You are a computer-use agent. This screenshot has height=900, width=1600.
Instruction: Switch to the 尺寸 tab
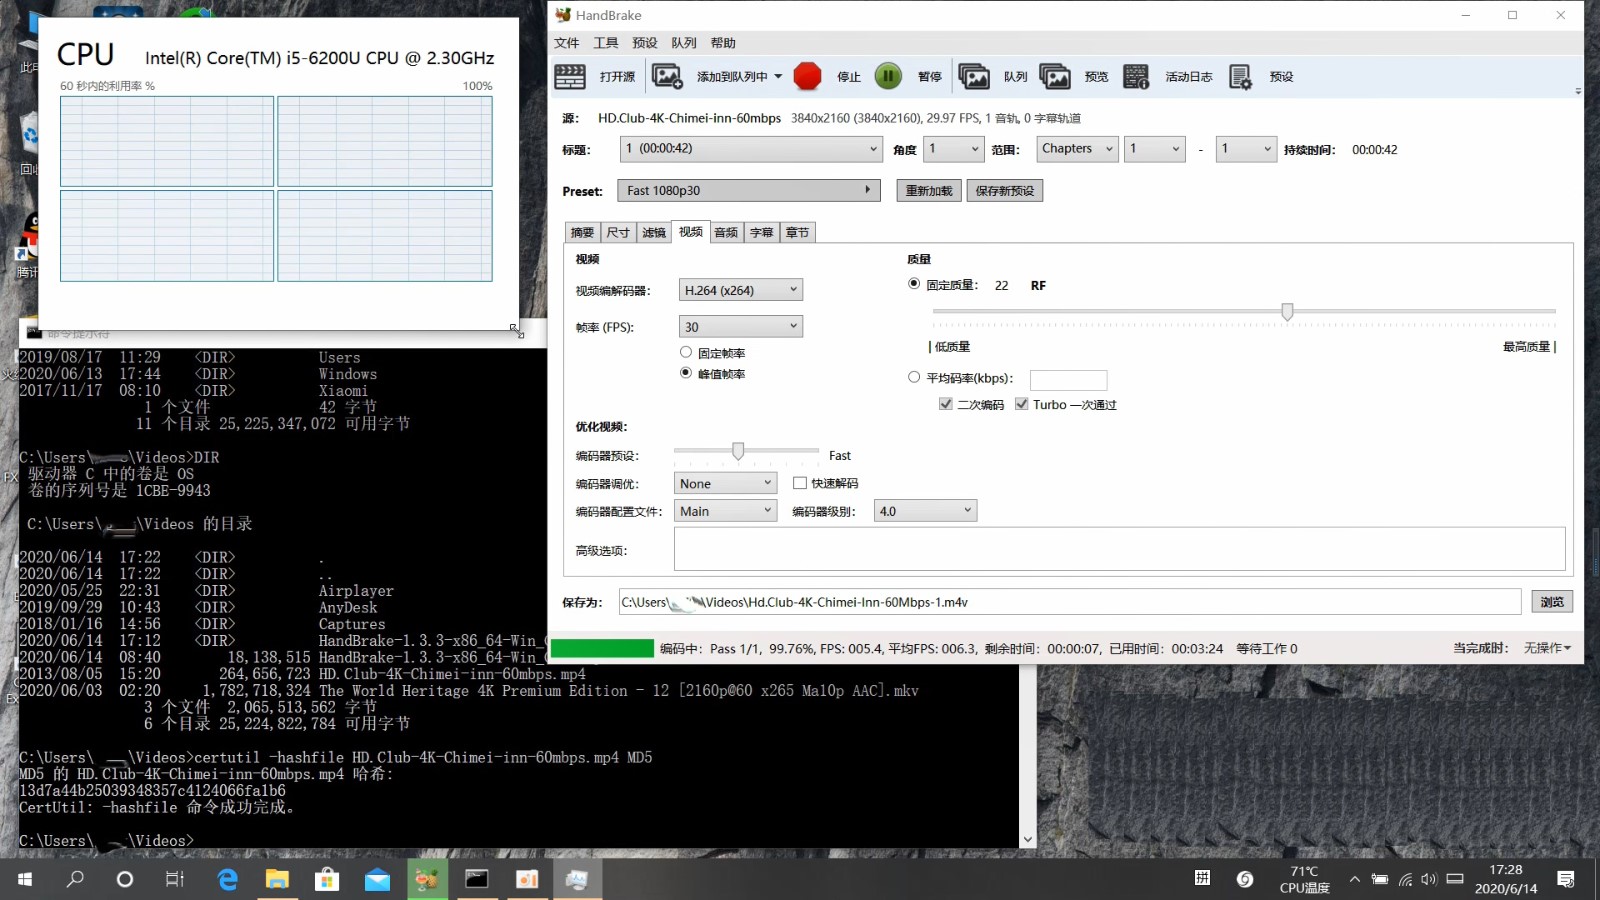tap(618, 232)
